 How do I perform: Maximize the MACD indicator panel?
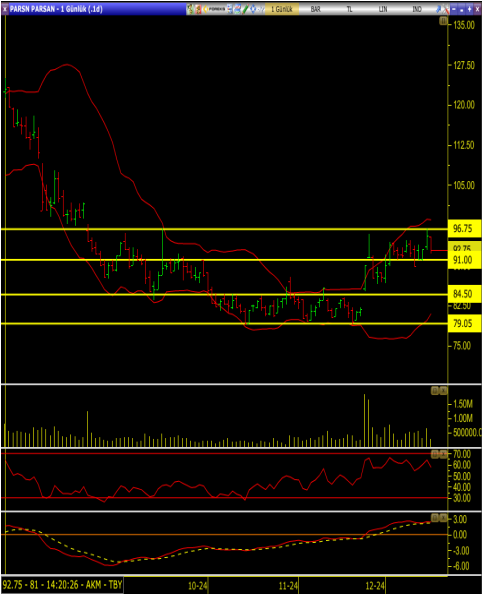pos(435,518)
